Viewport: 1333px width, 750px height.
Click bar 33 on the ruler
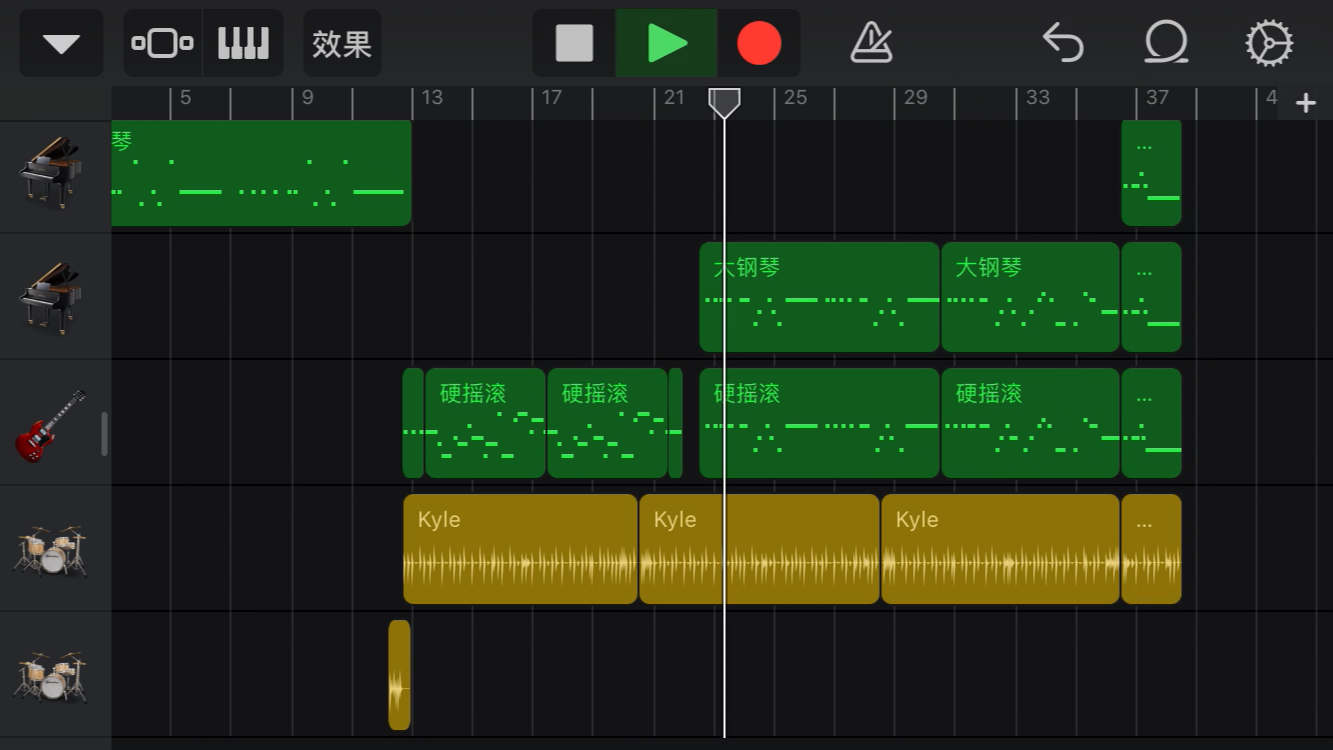pos(1038,97)
